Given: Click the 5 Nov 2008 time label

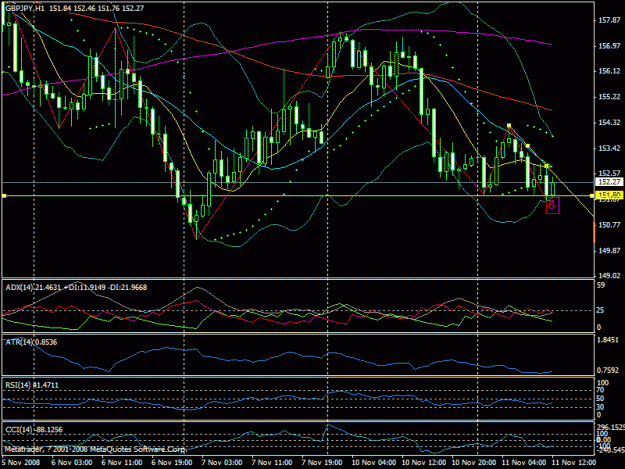Looking at the screenshot, I should pyautogui.click(x=21, y=463).
